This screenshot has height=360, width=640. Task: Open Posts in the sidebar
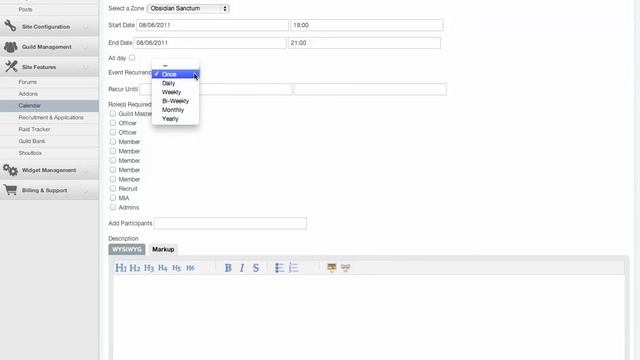25,9
